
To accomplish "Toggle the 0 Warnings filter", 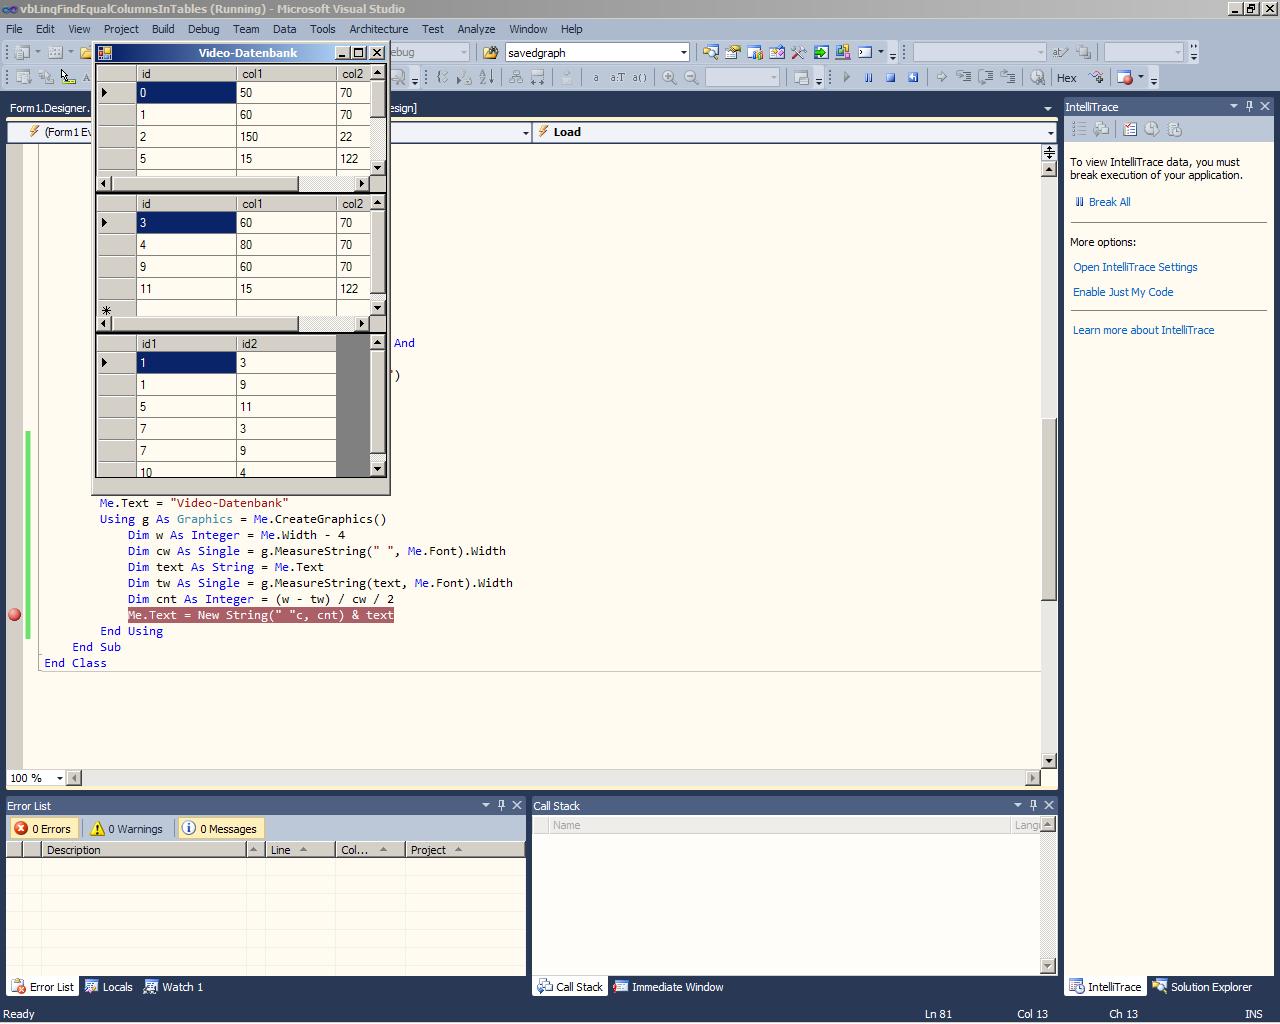I will coord(126,829).
